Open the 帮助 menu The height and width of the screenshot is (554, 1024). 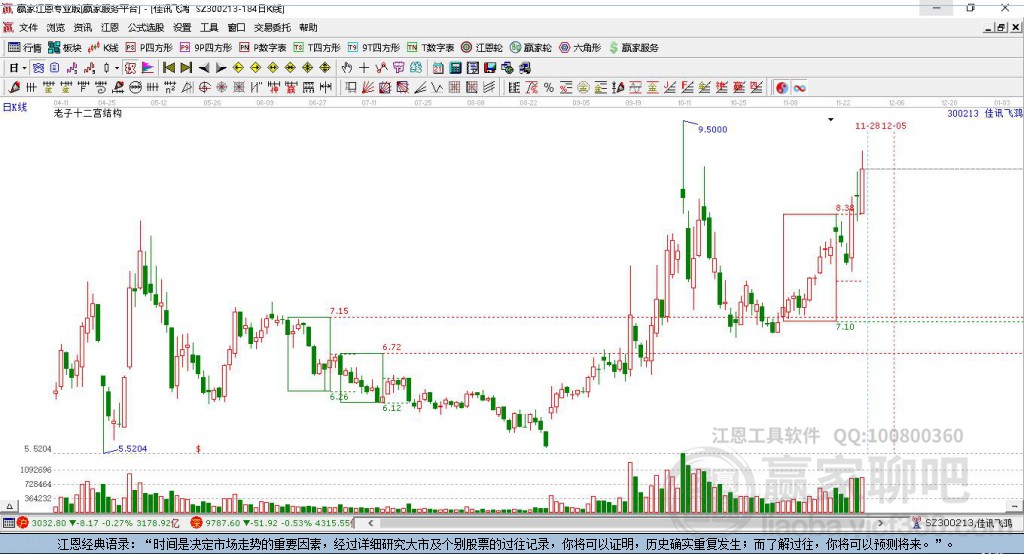(x=308, y=27)
